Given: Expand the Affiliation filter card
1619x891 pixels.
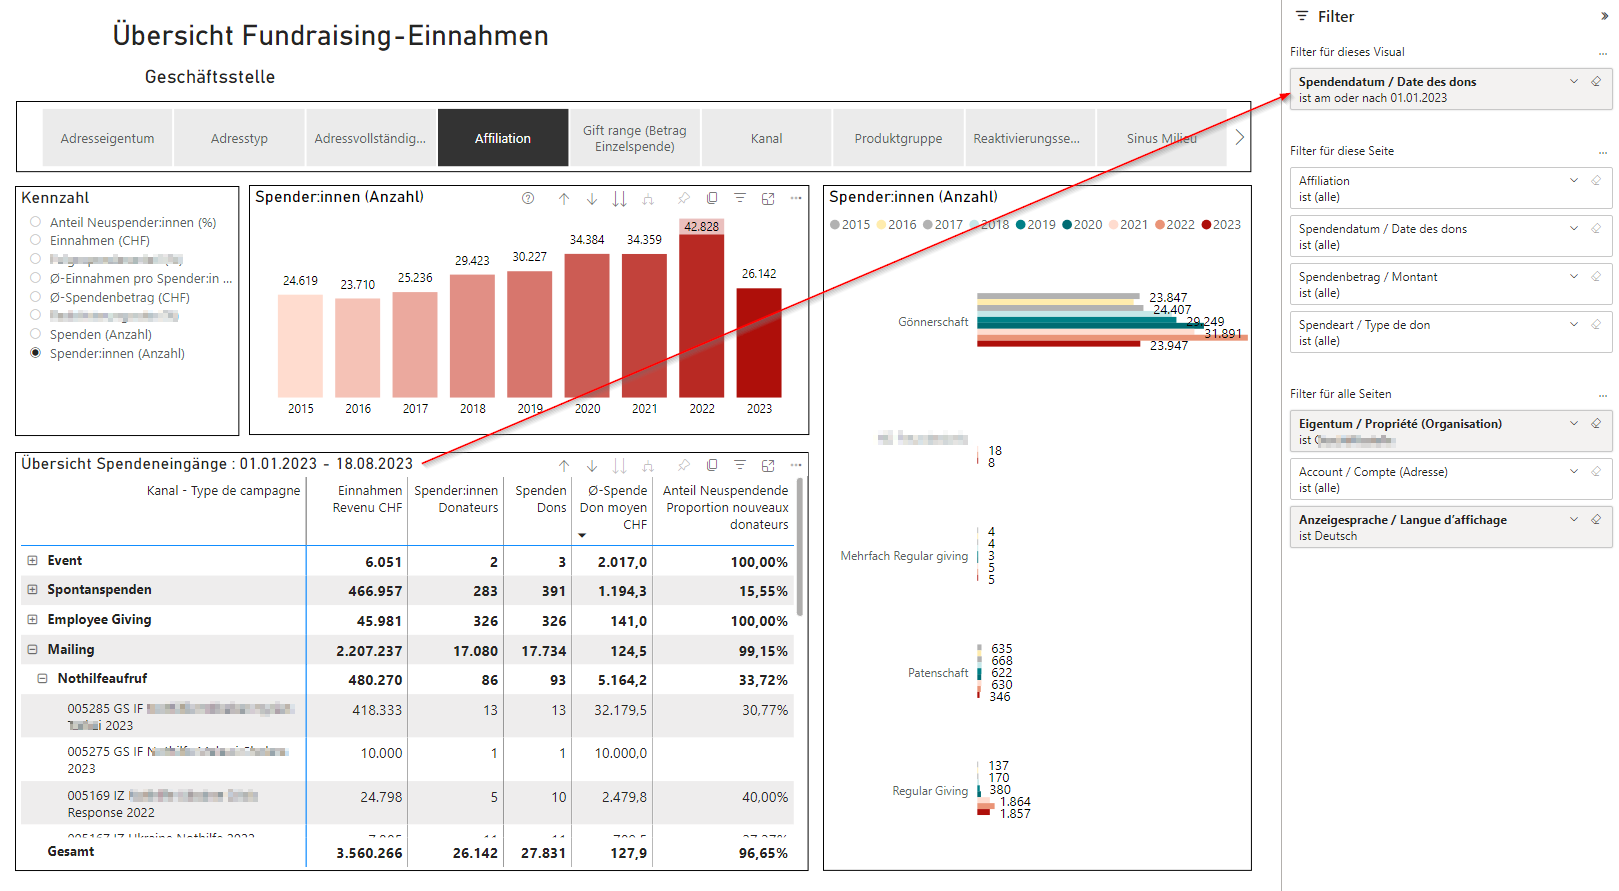Looking at the screenshot, I should 1574,181.
